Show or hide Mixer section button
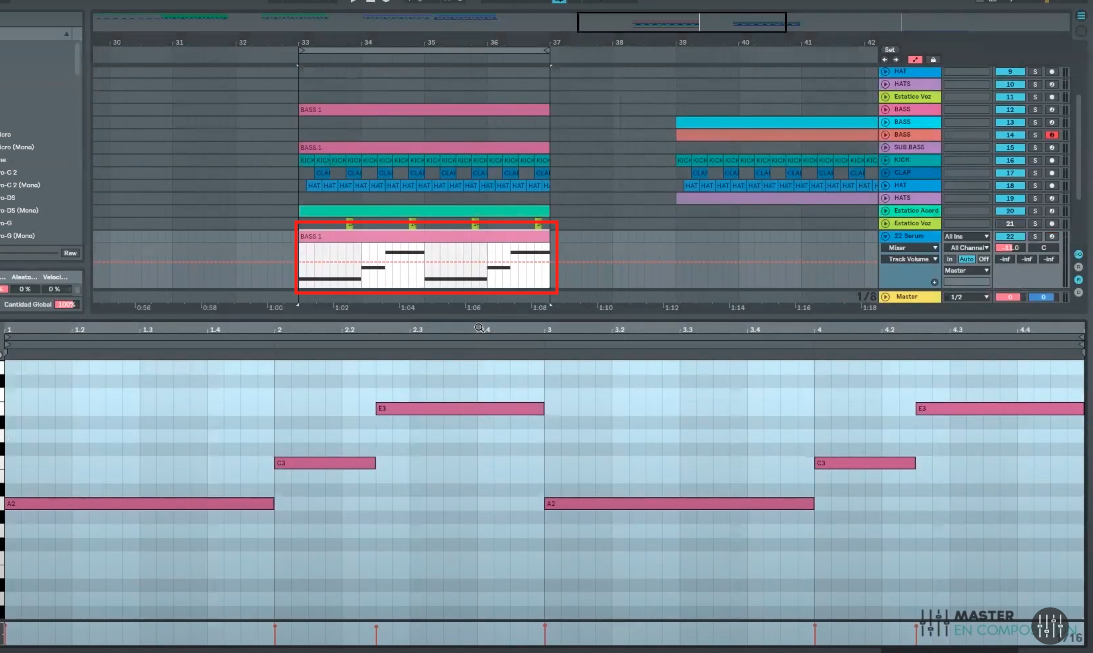1093x653 pixels. point(1078,279)
